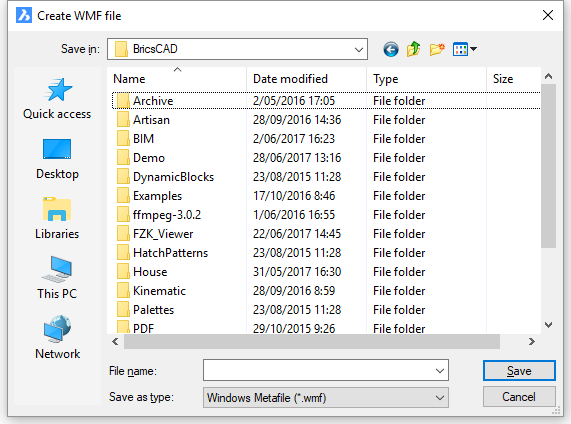Open the Save as type dropdown
The width and height of the screenshot is (571, 424).
[x=326, y=398]
